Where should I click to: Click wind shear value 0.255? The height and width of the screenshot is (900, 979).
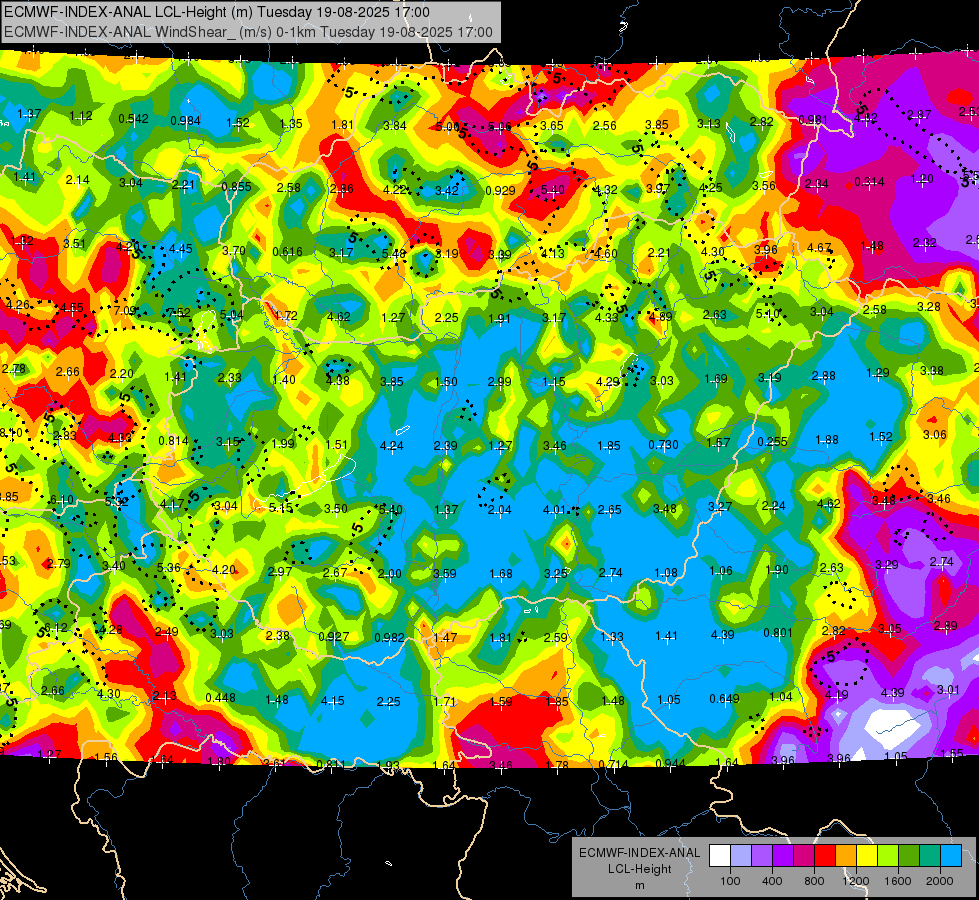pos(772,442)
